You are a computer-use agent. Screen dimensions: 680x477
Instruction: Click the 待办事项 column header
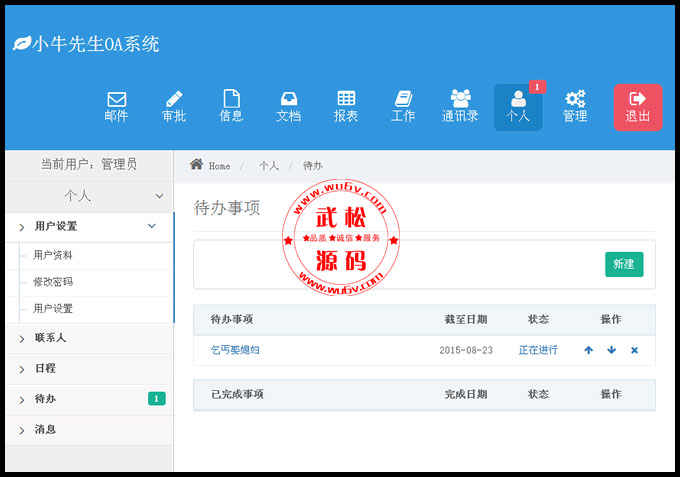point(232,320)
